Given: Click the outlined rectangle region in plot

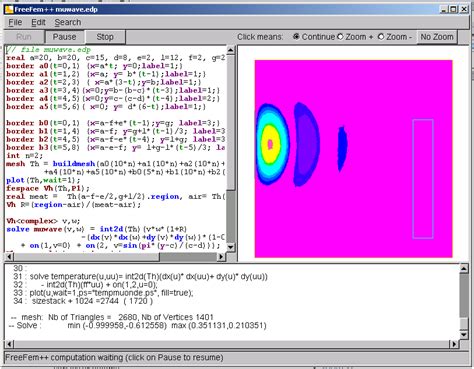Looking at the screenshot, I should [423, 179].
